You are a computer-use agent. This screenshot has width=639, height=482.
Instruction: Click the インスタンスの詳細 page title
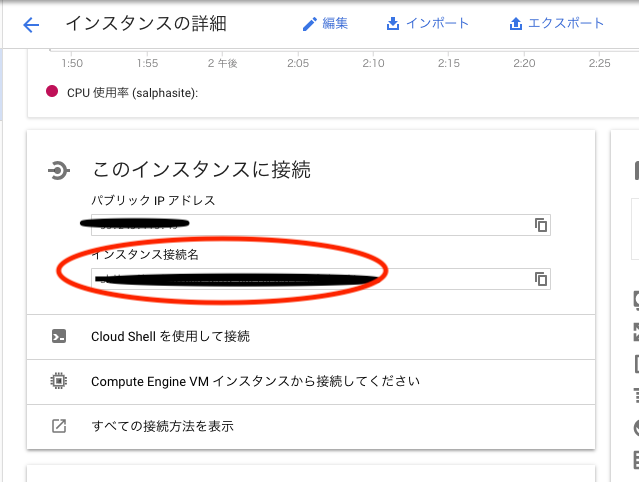pos(146,24)
